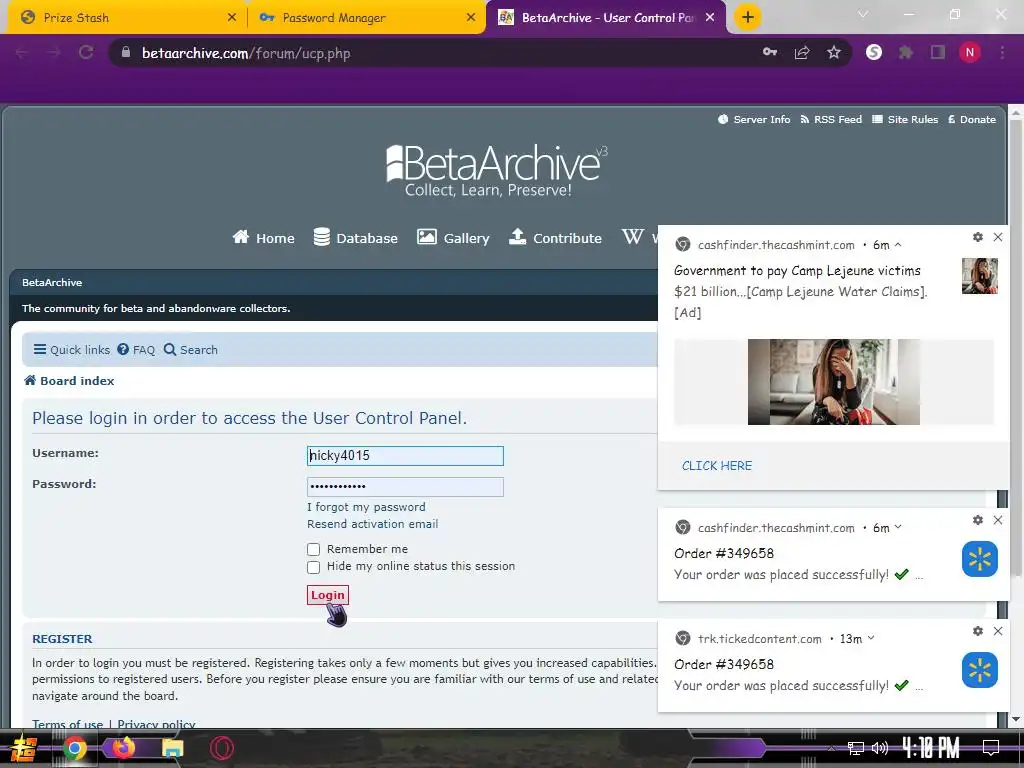Click the cashfinder order notification Walmart icon

point(980,559)
